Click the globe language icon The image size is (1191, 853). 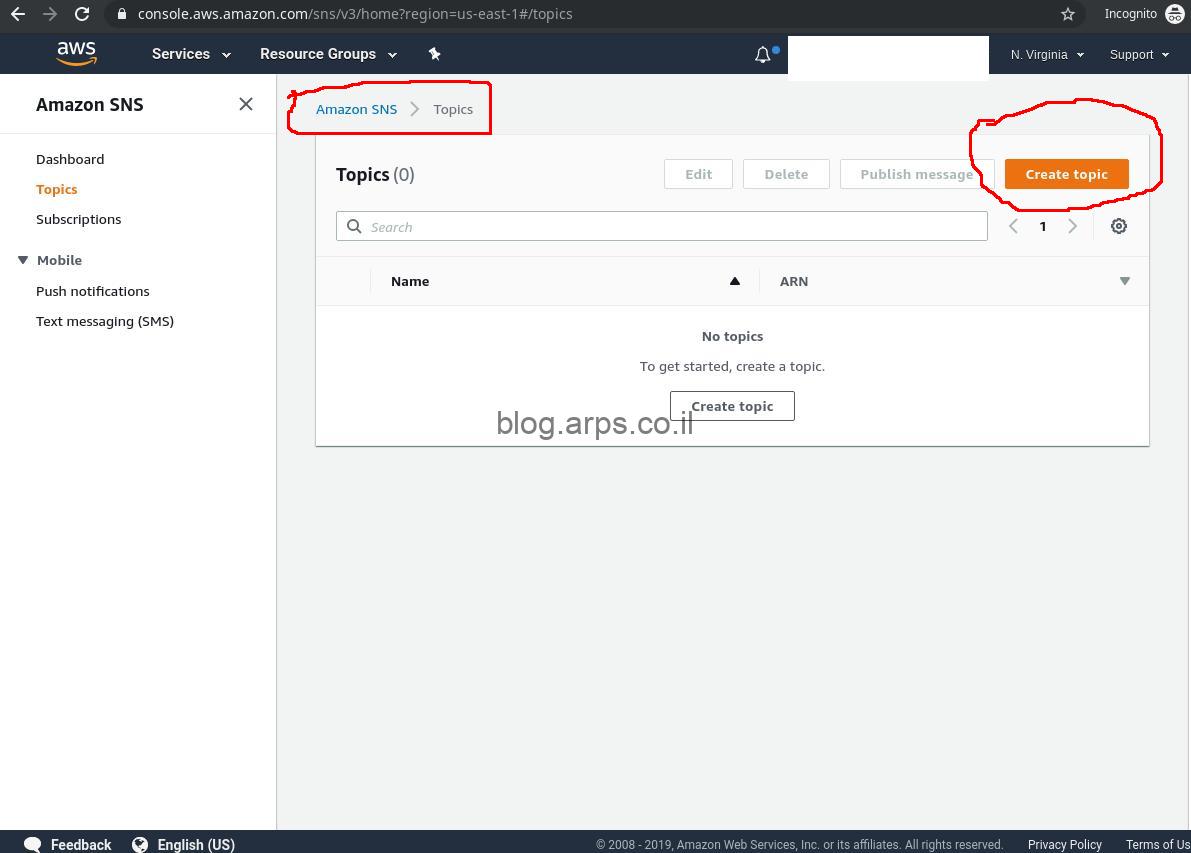[x=140, y=845]
